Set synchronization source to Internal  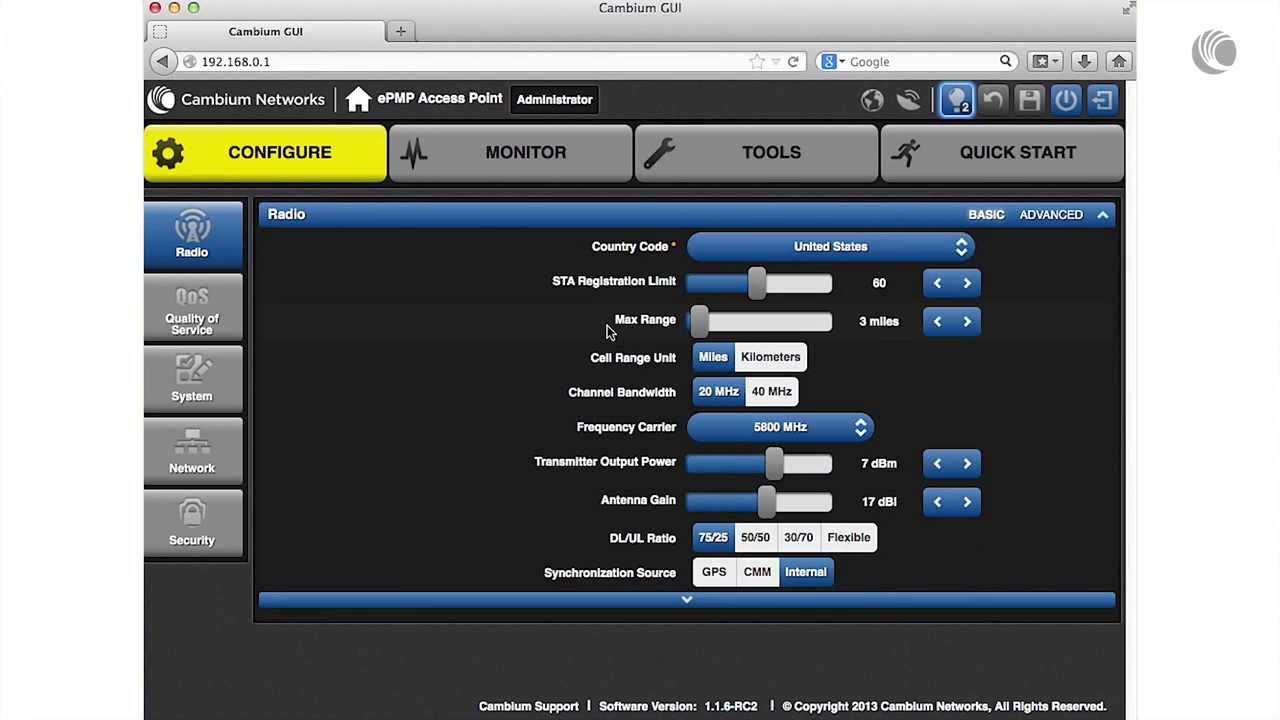(806, 572)
